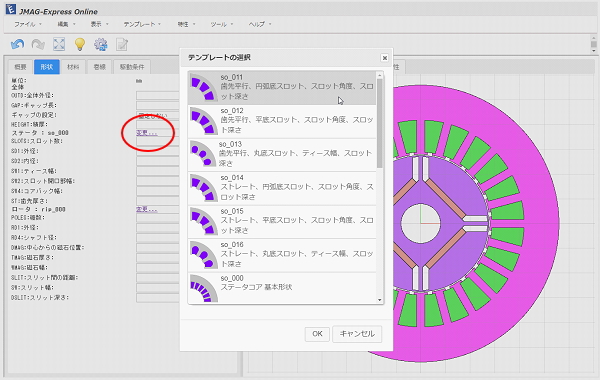This screenshot has height=380, width=600.
Task: Click the light bulb hint icon
Action: pos(80,44)
